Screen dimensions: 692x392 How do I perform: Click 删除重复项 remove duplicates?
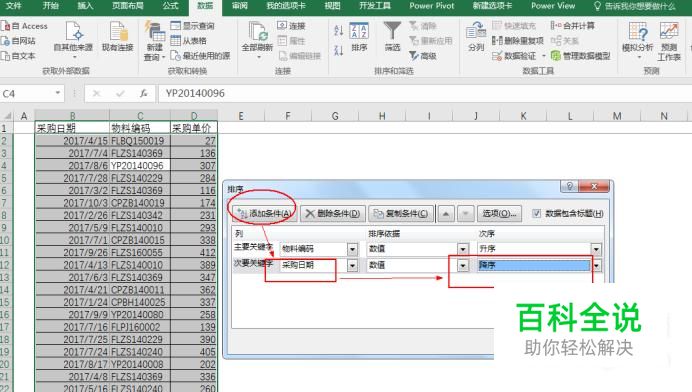coord(517,41)
